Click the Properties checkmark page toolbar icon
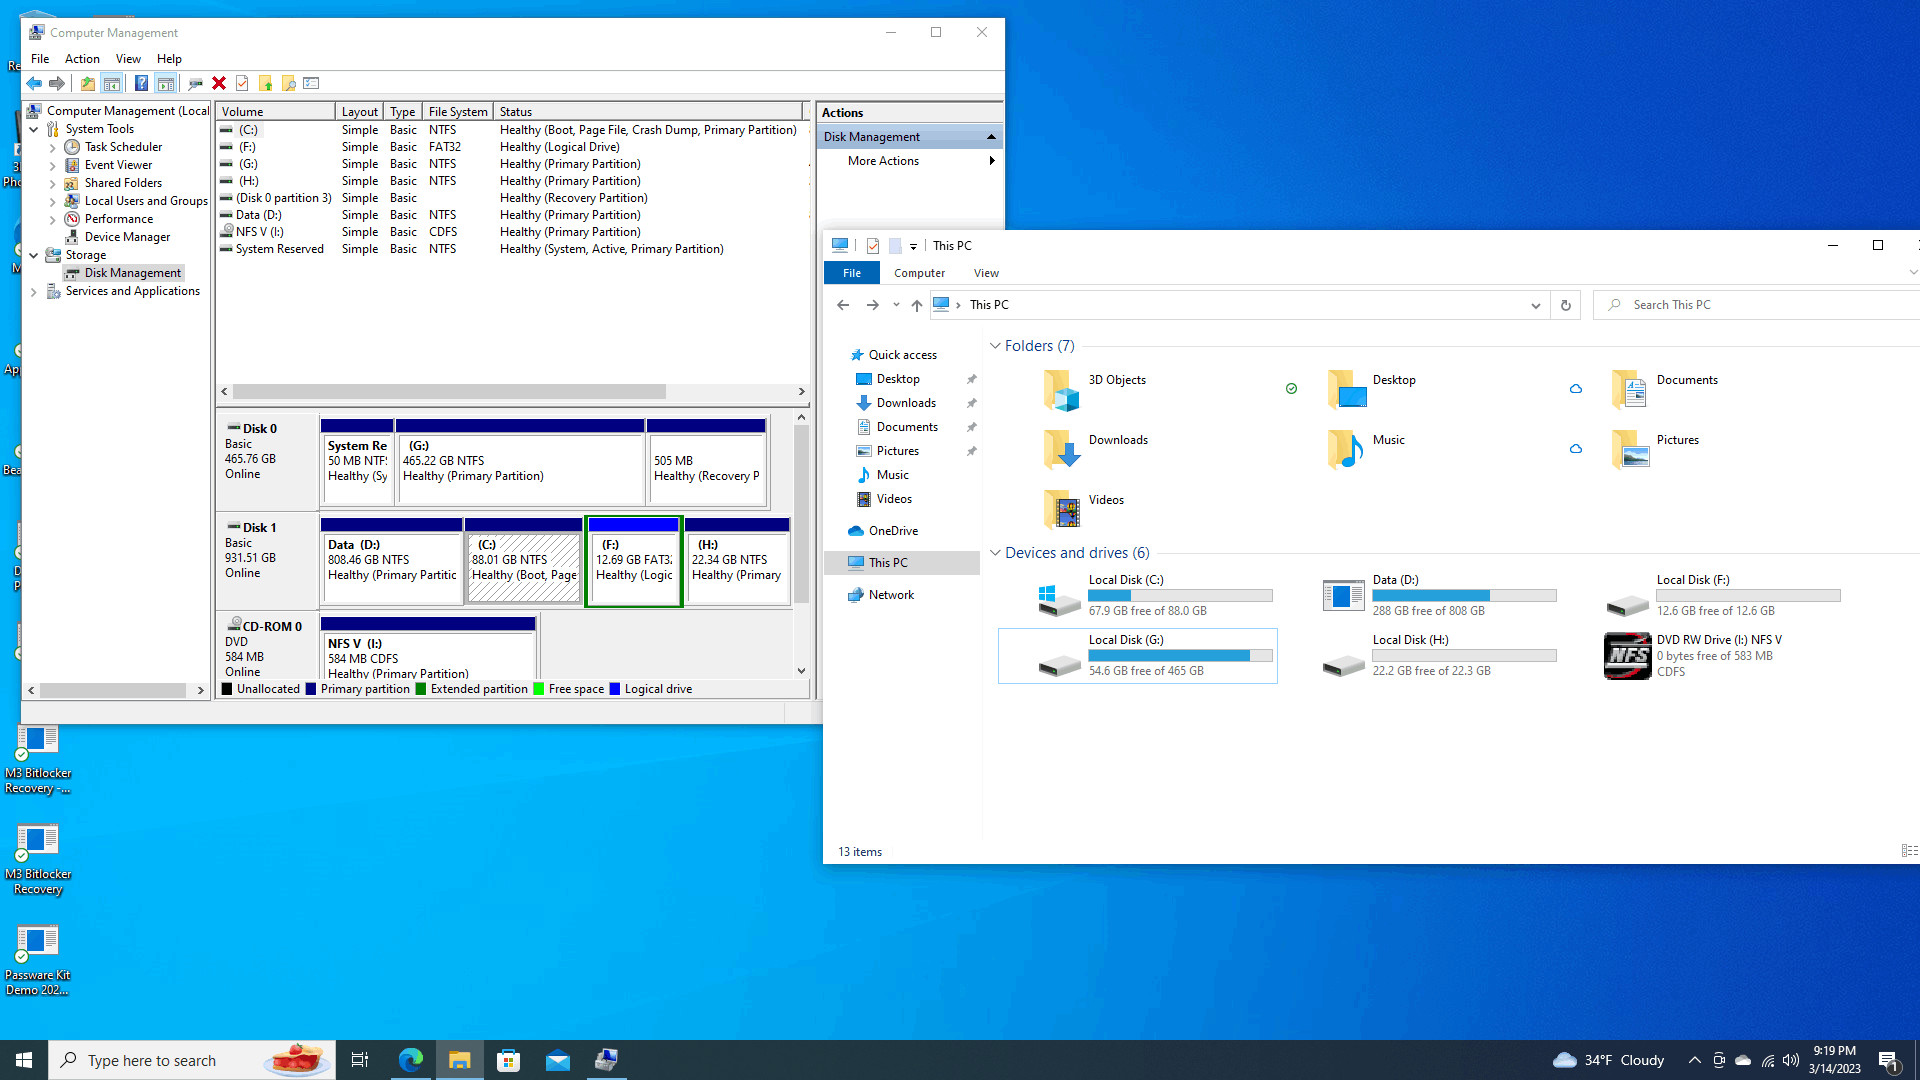This screenshot has width=1920, height=1080. click(x=242, y=84)
